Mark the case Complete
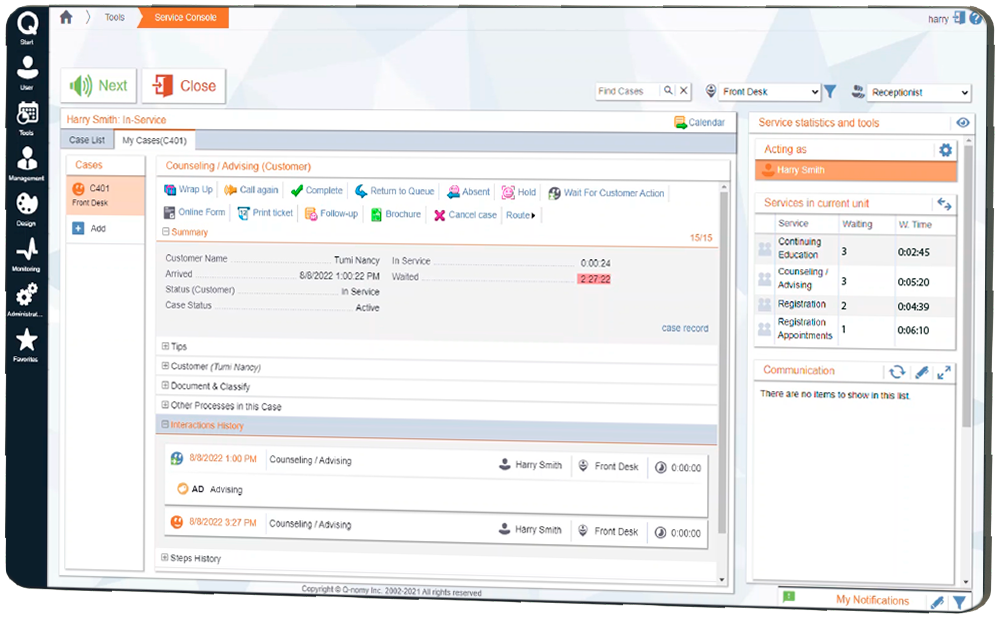1001x622 pixels. tap(317, 191)
